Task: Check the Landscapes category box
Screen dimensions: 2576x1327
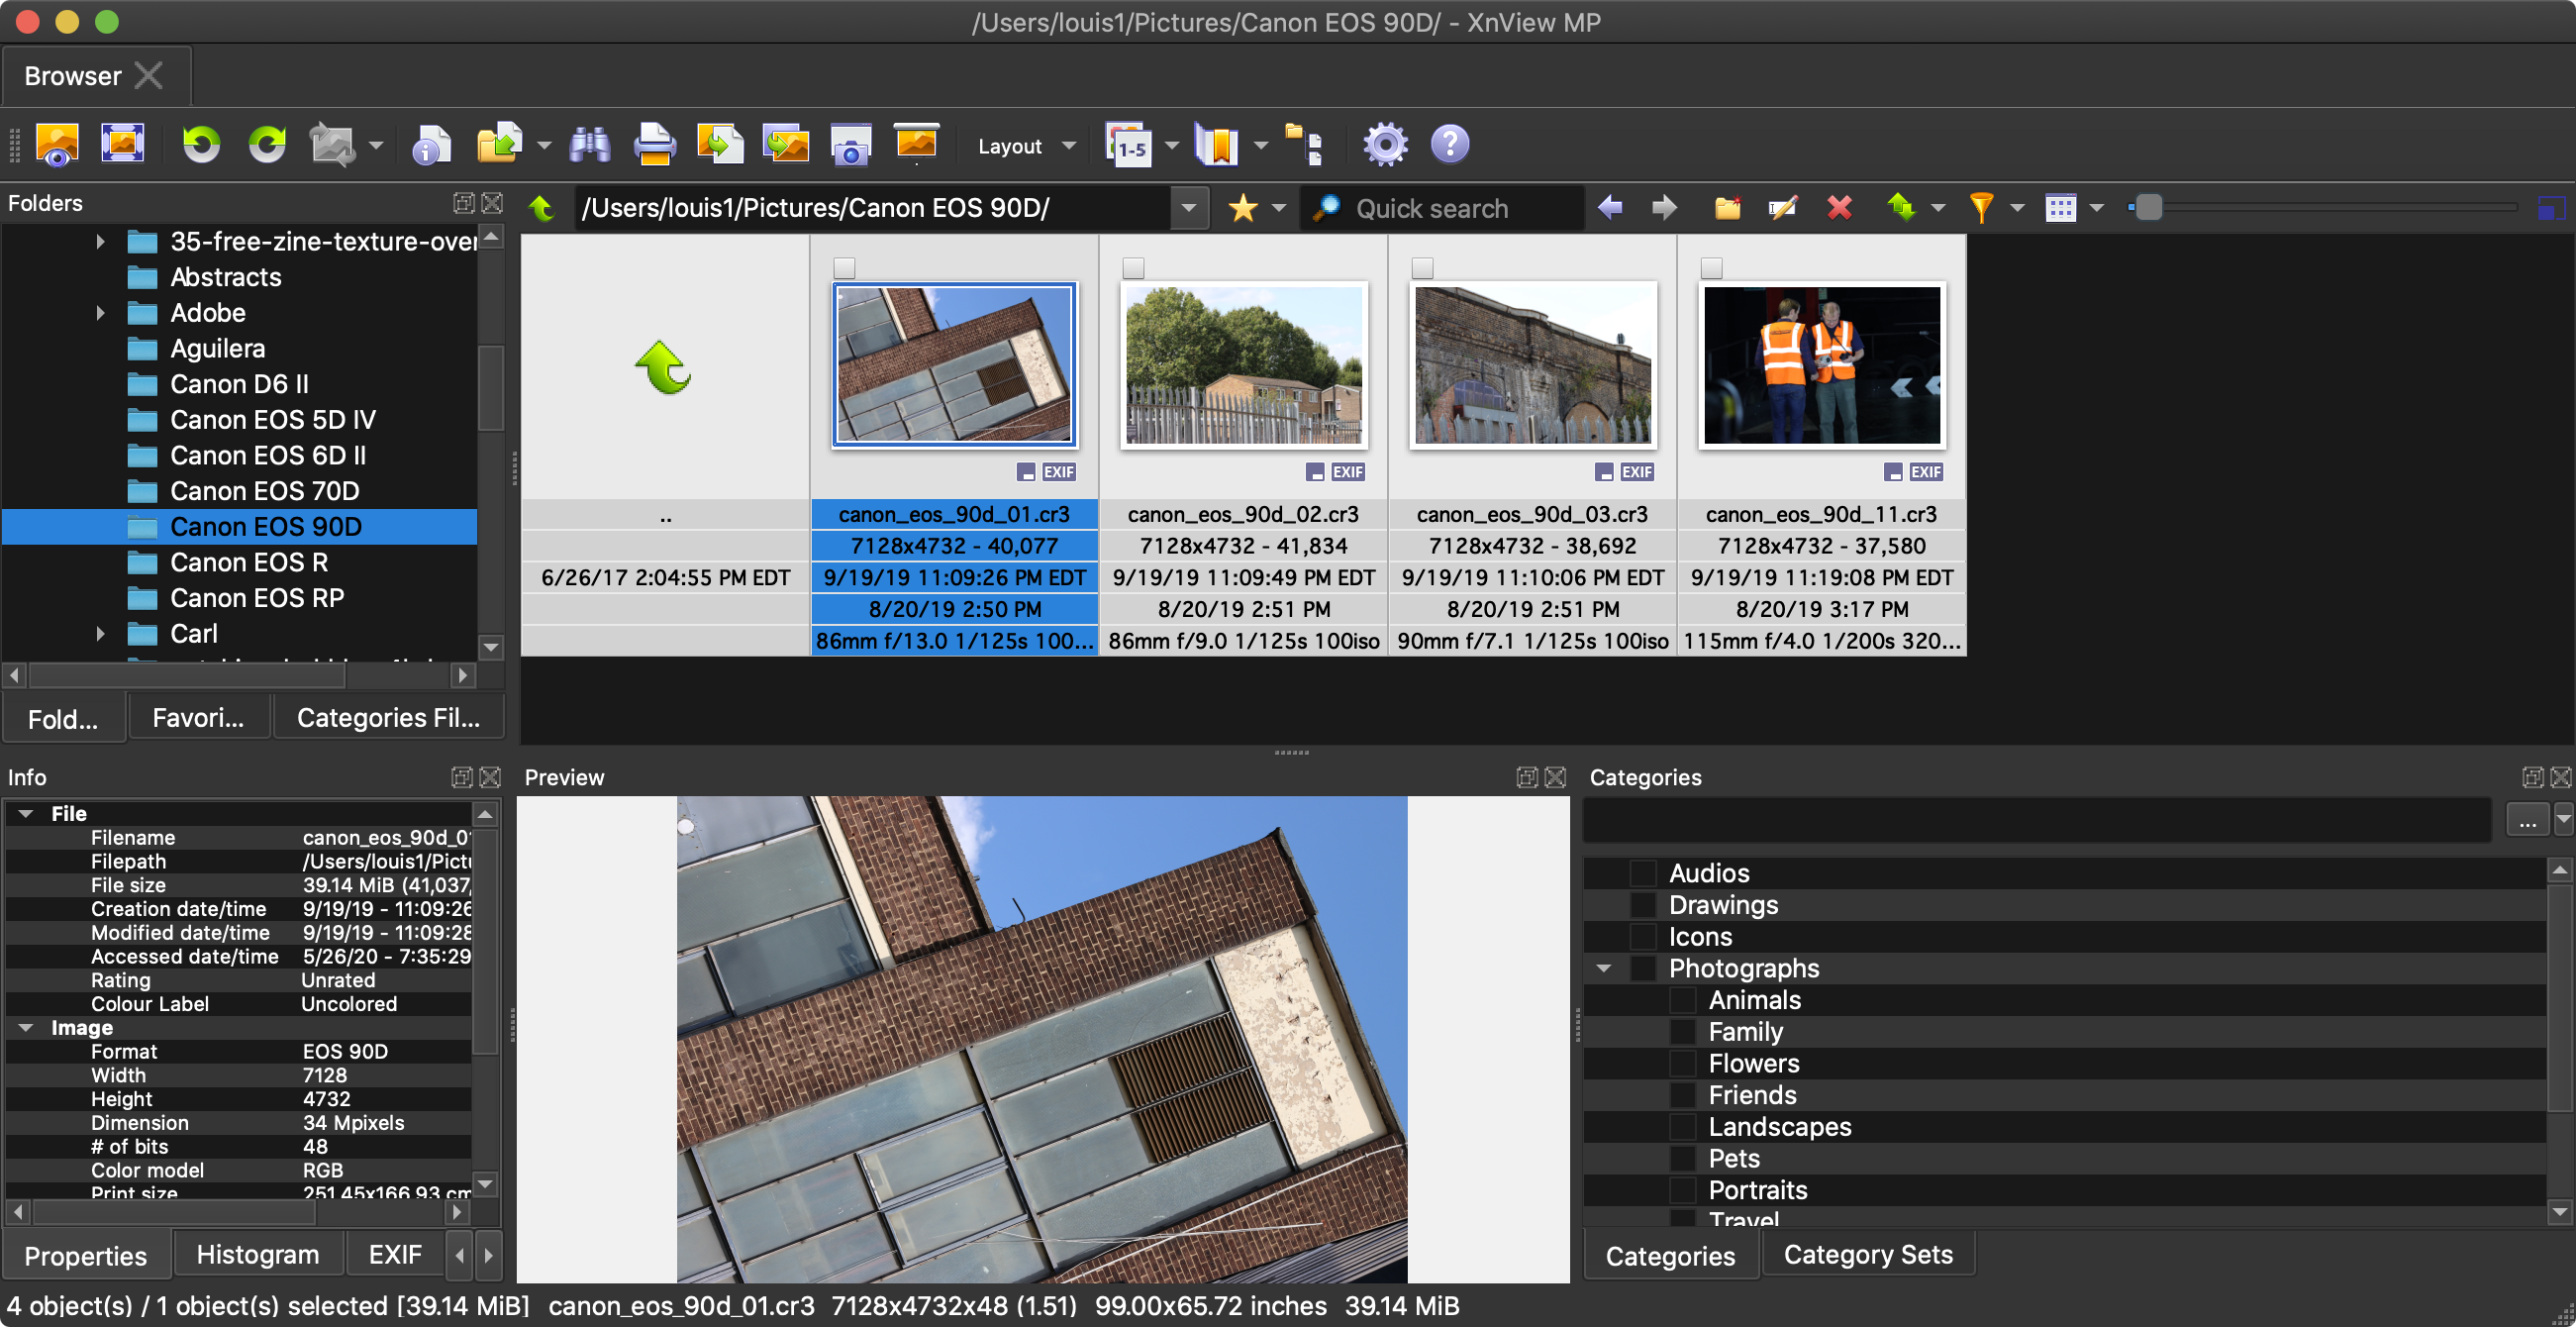Action: coord(1683,1127)
